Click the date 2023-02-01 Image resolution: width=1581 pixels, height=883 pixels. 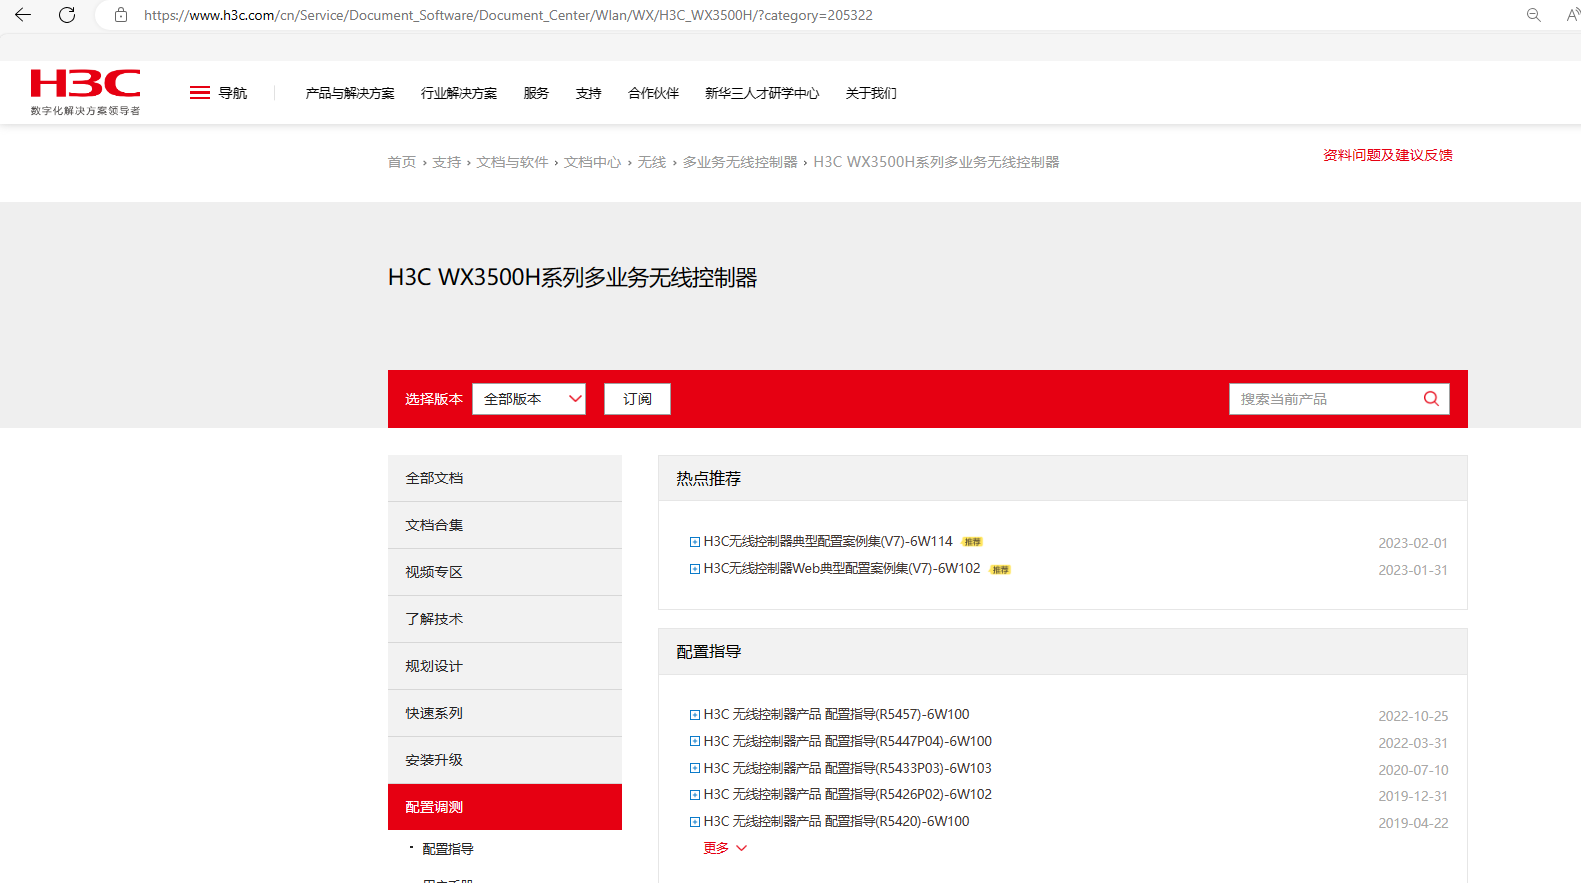[x=1413, y=543]
